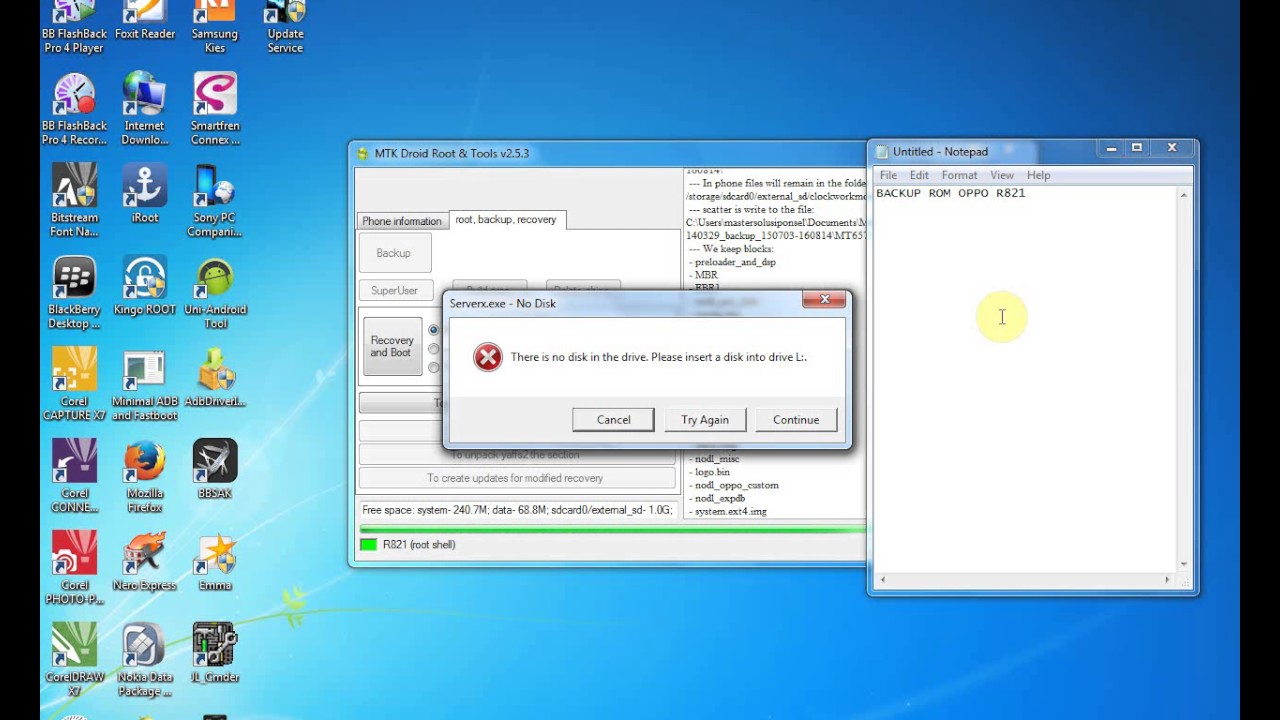The width and height of the screenshot is (1280, 720).
Task: Click the selected radio button beside Recovery and Boot
Action: pyautogui.click(x=434, y=330)
